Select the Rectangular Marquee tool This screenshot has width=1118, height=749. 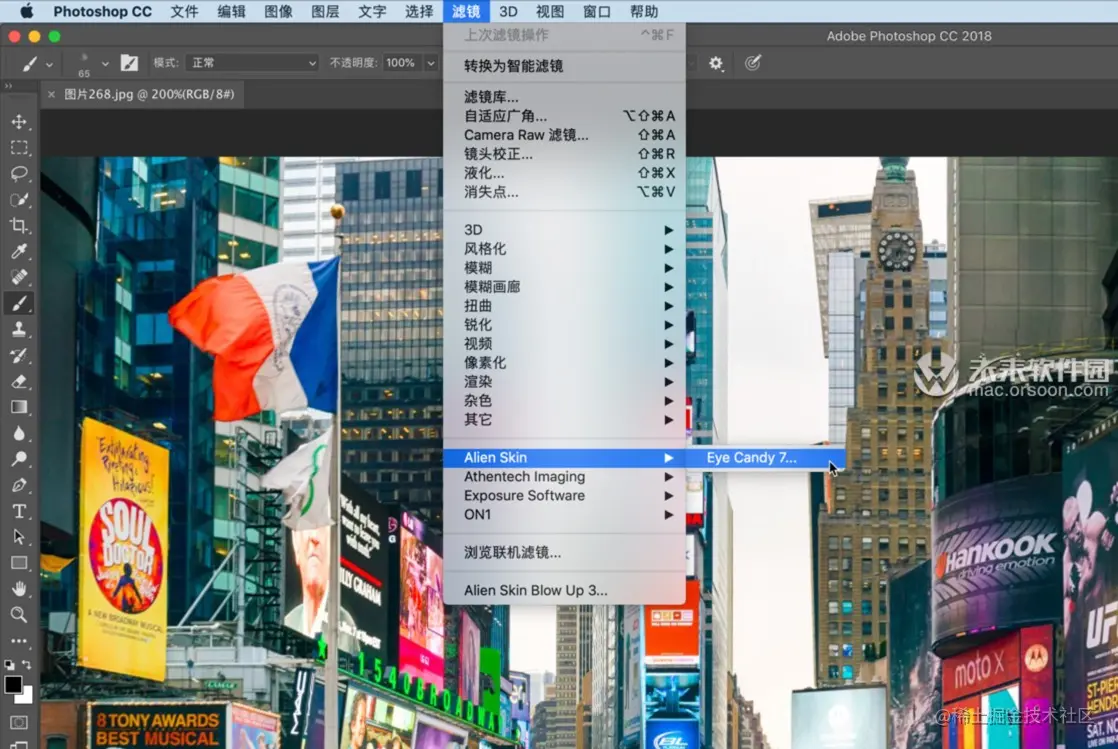(x=19, y=148)
